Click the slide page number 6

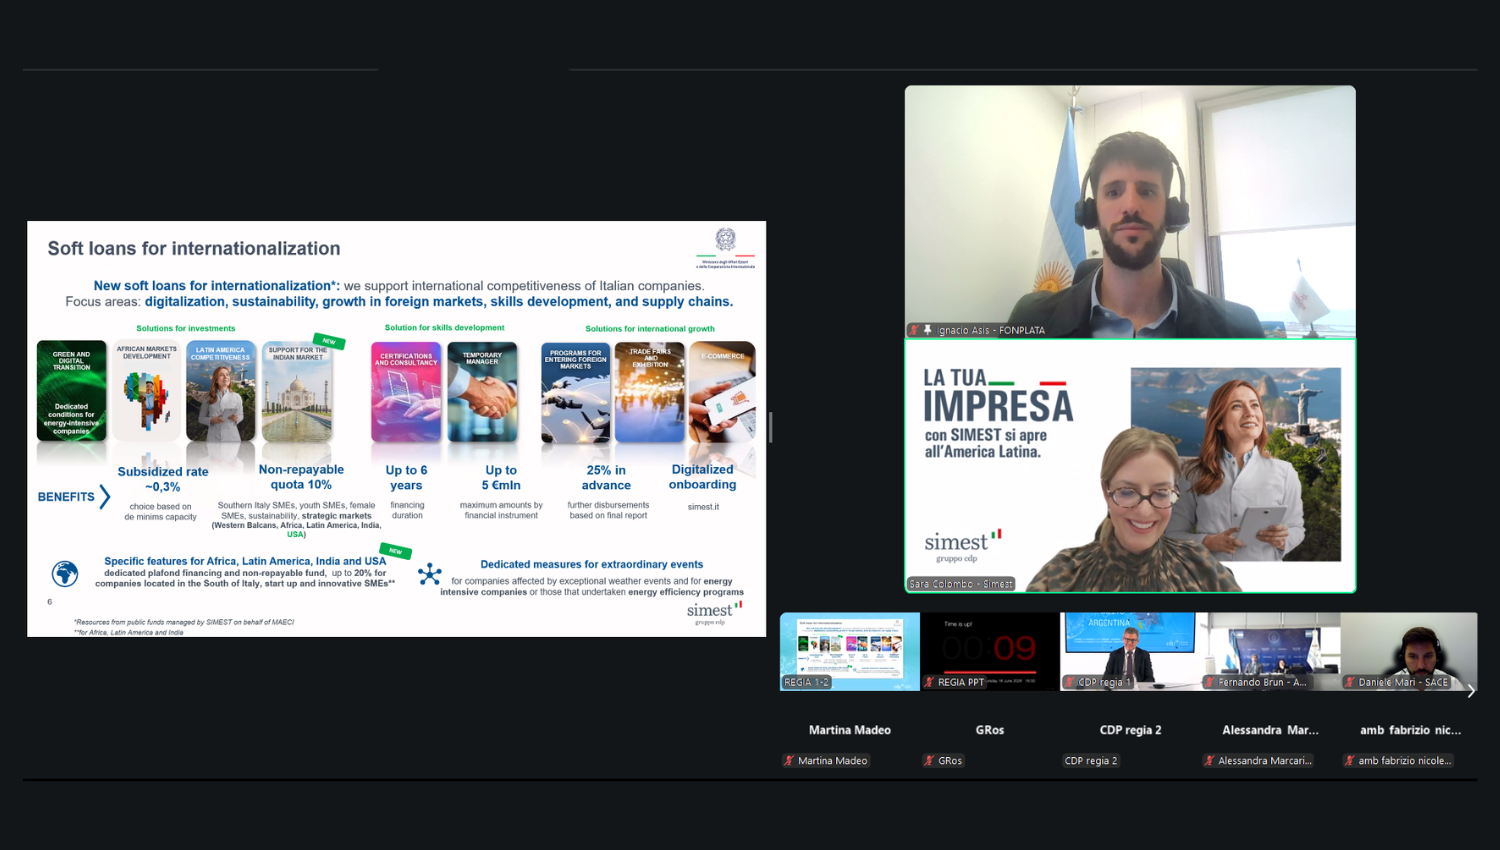pos(50,602)
